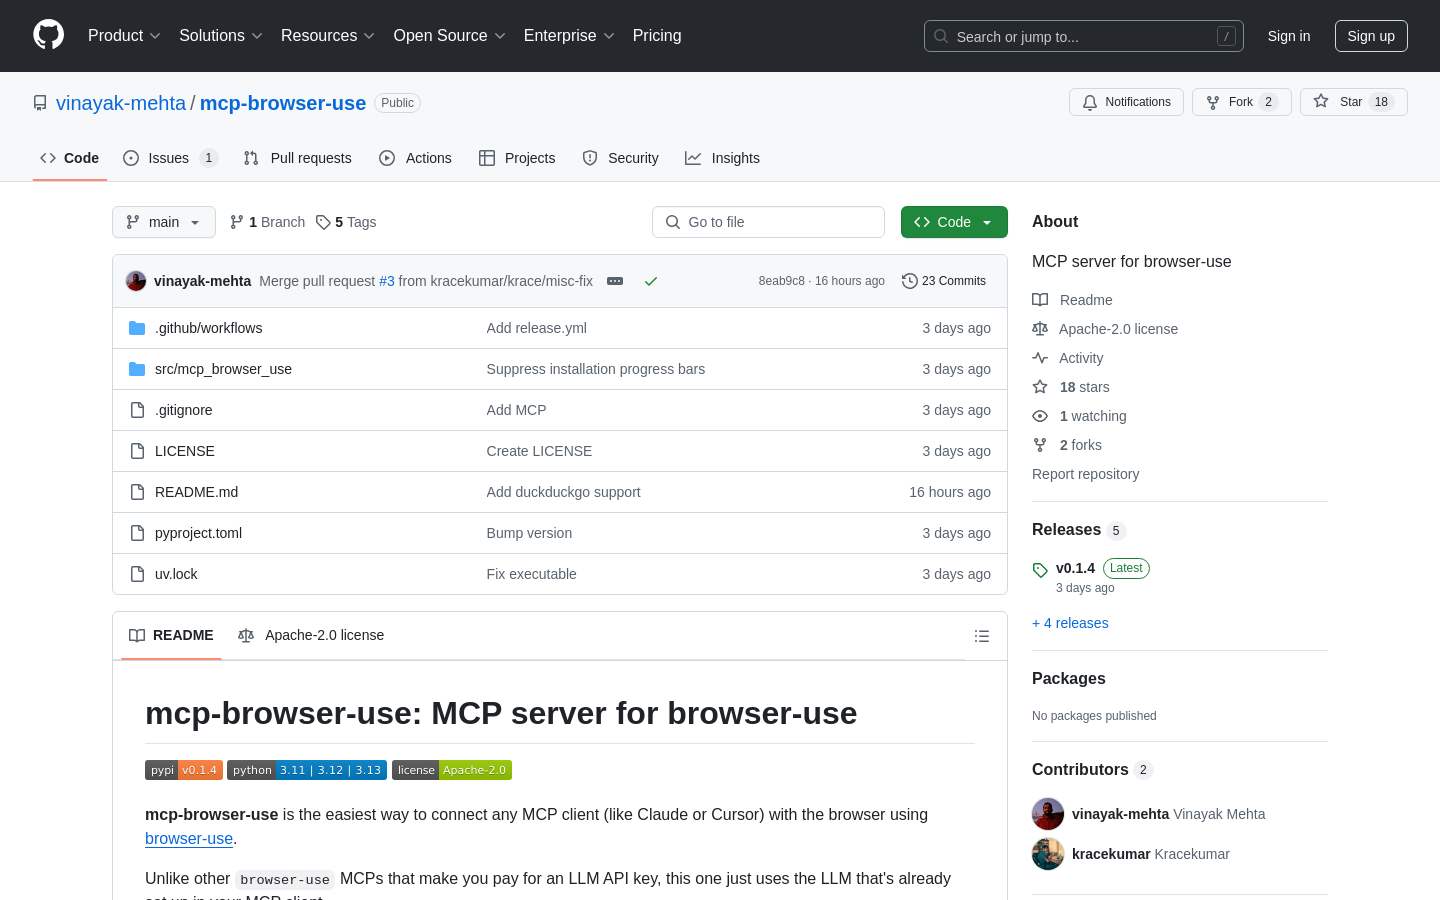Click the pypi v0.1.4 badge
The width and height of the screenshot is (1440, 900).
click(184, 770)
